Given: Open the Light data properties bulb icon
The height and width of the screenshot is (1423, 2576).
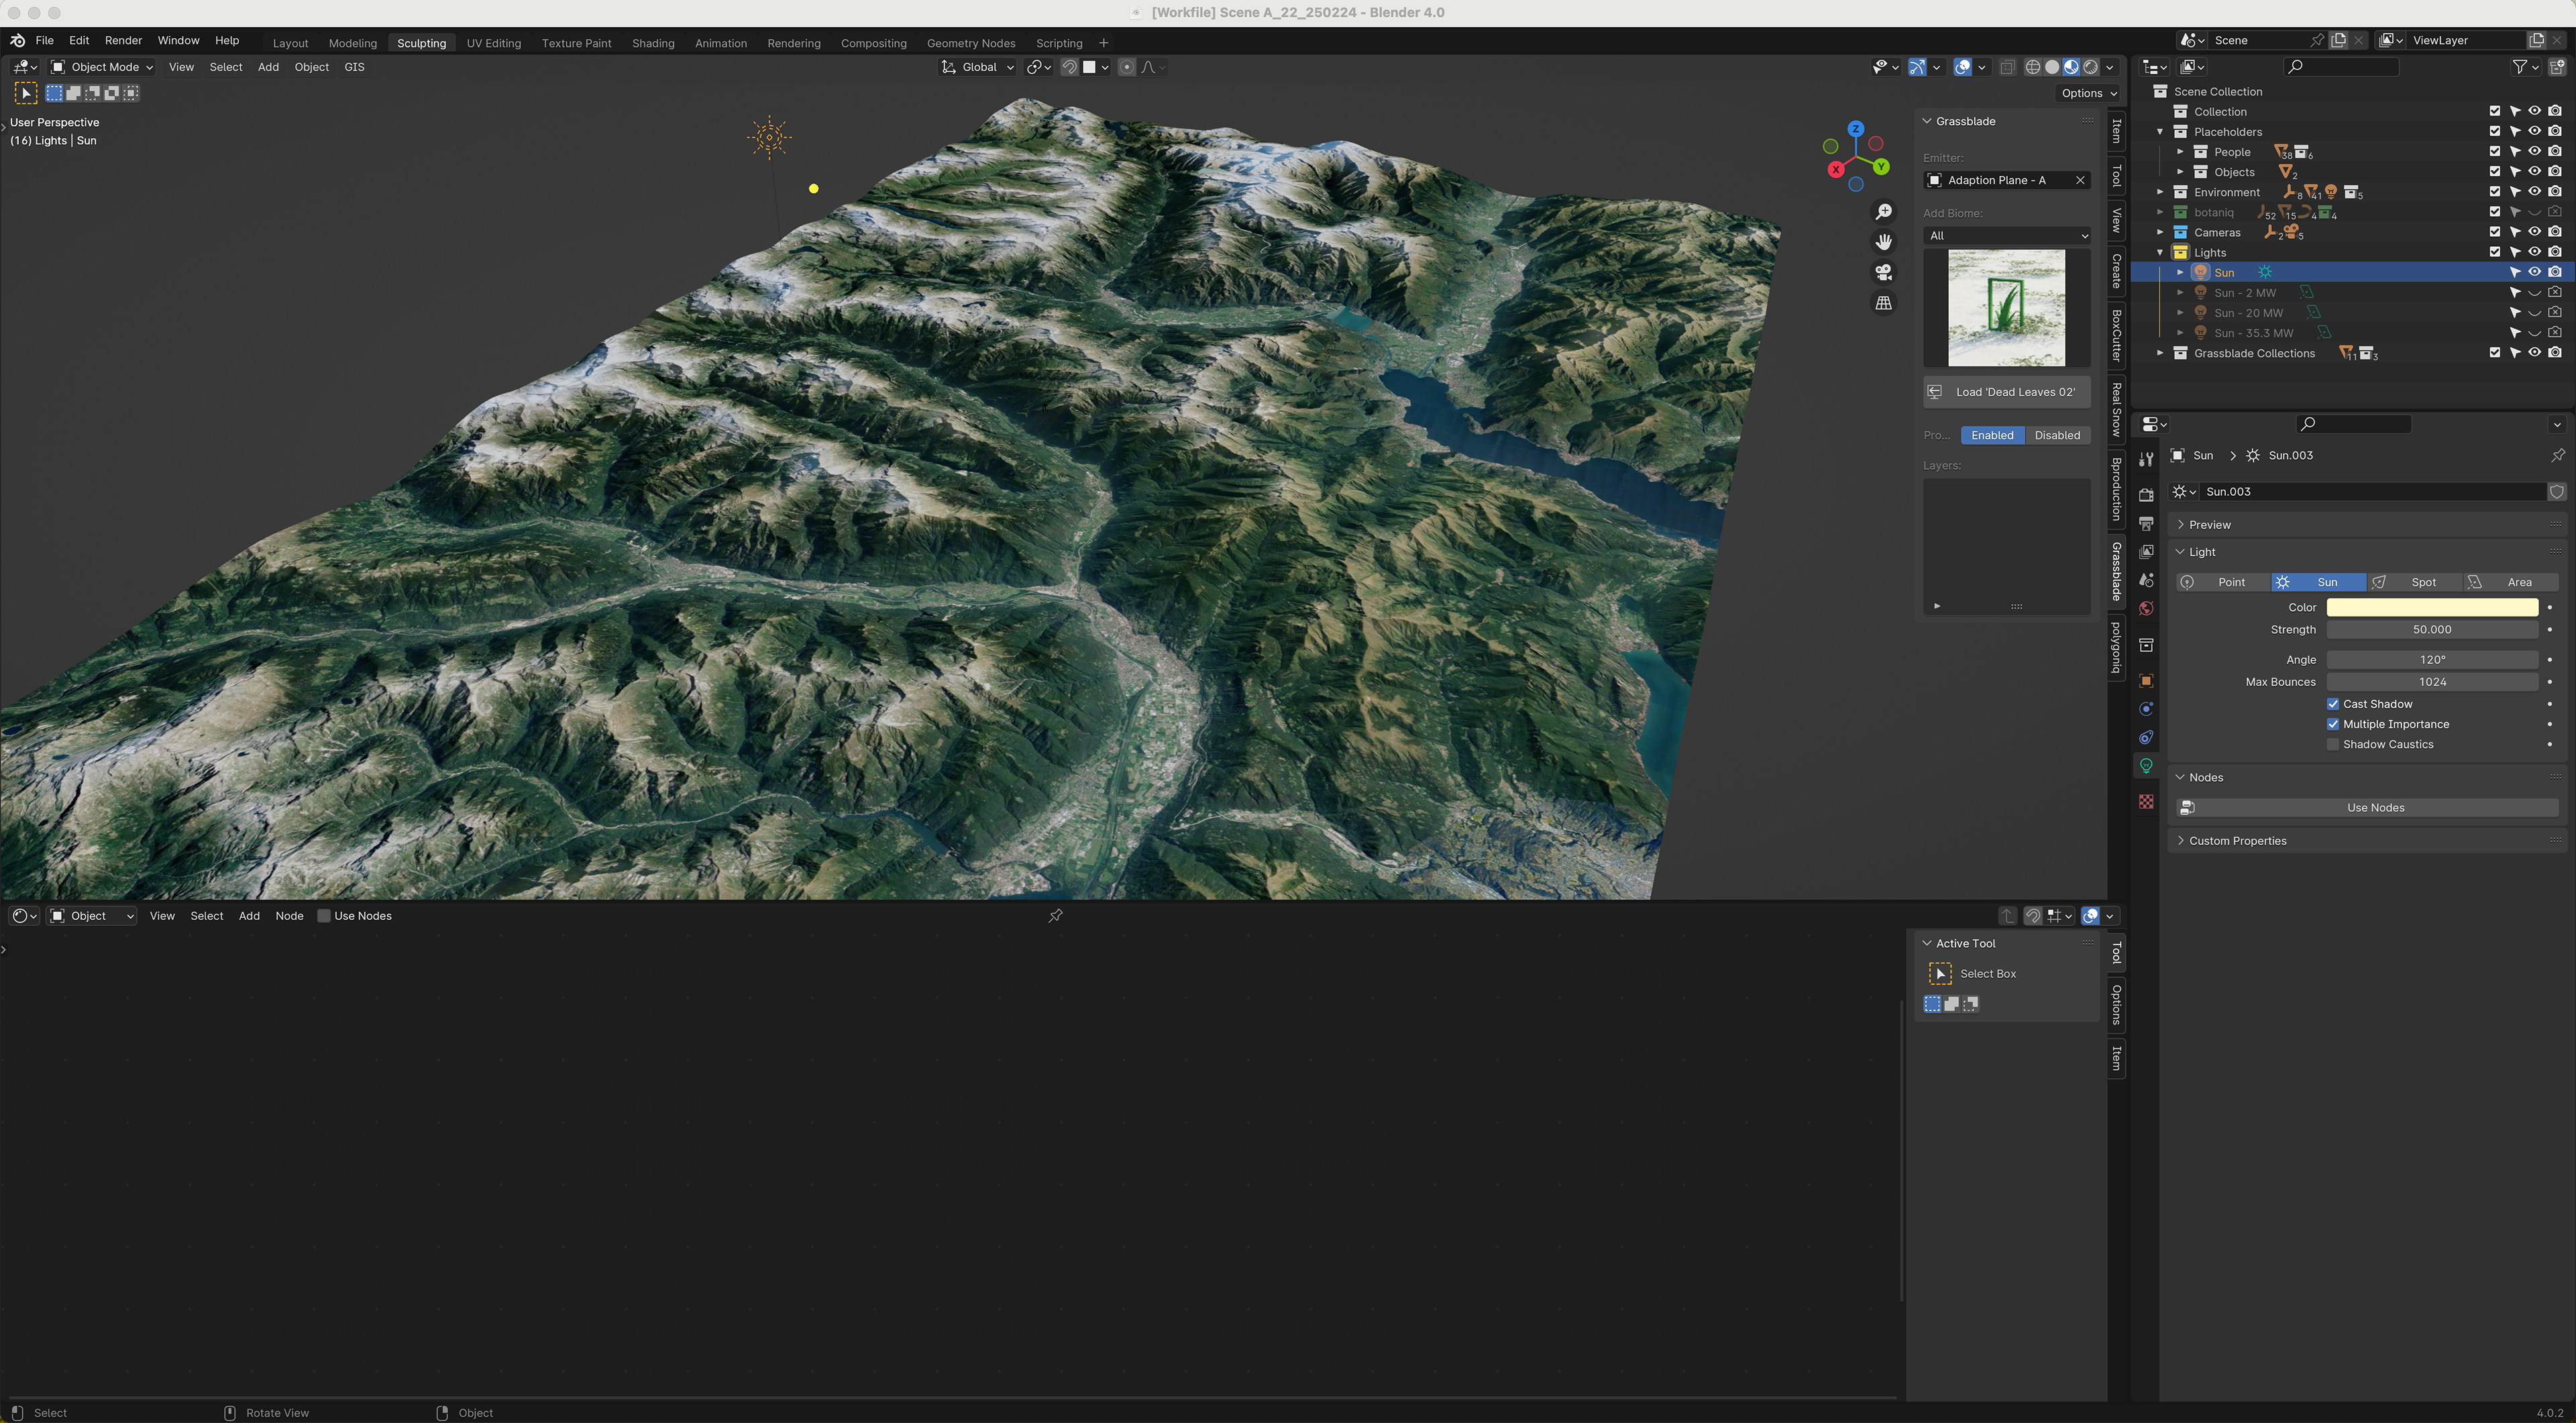Looking at the screenshot, I should [2146, 766].
